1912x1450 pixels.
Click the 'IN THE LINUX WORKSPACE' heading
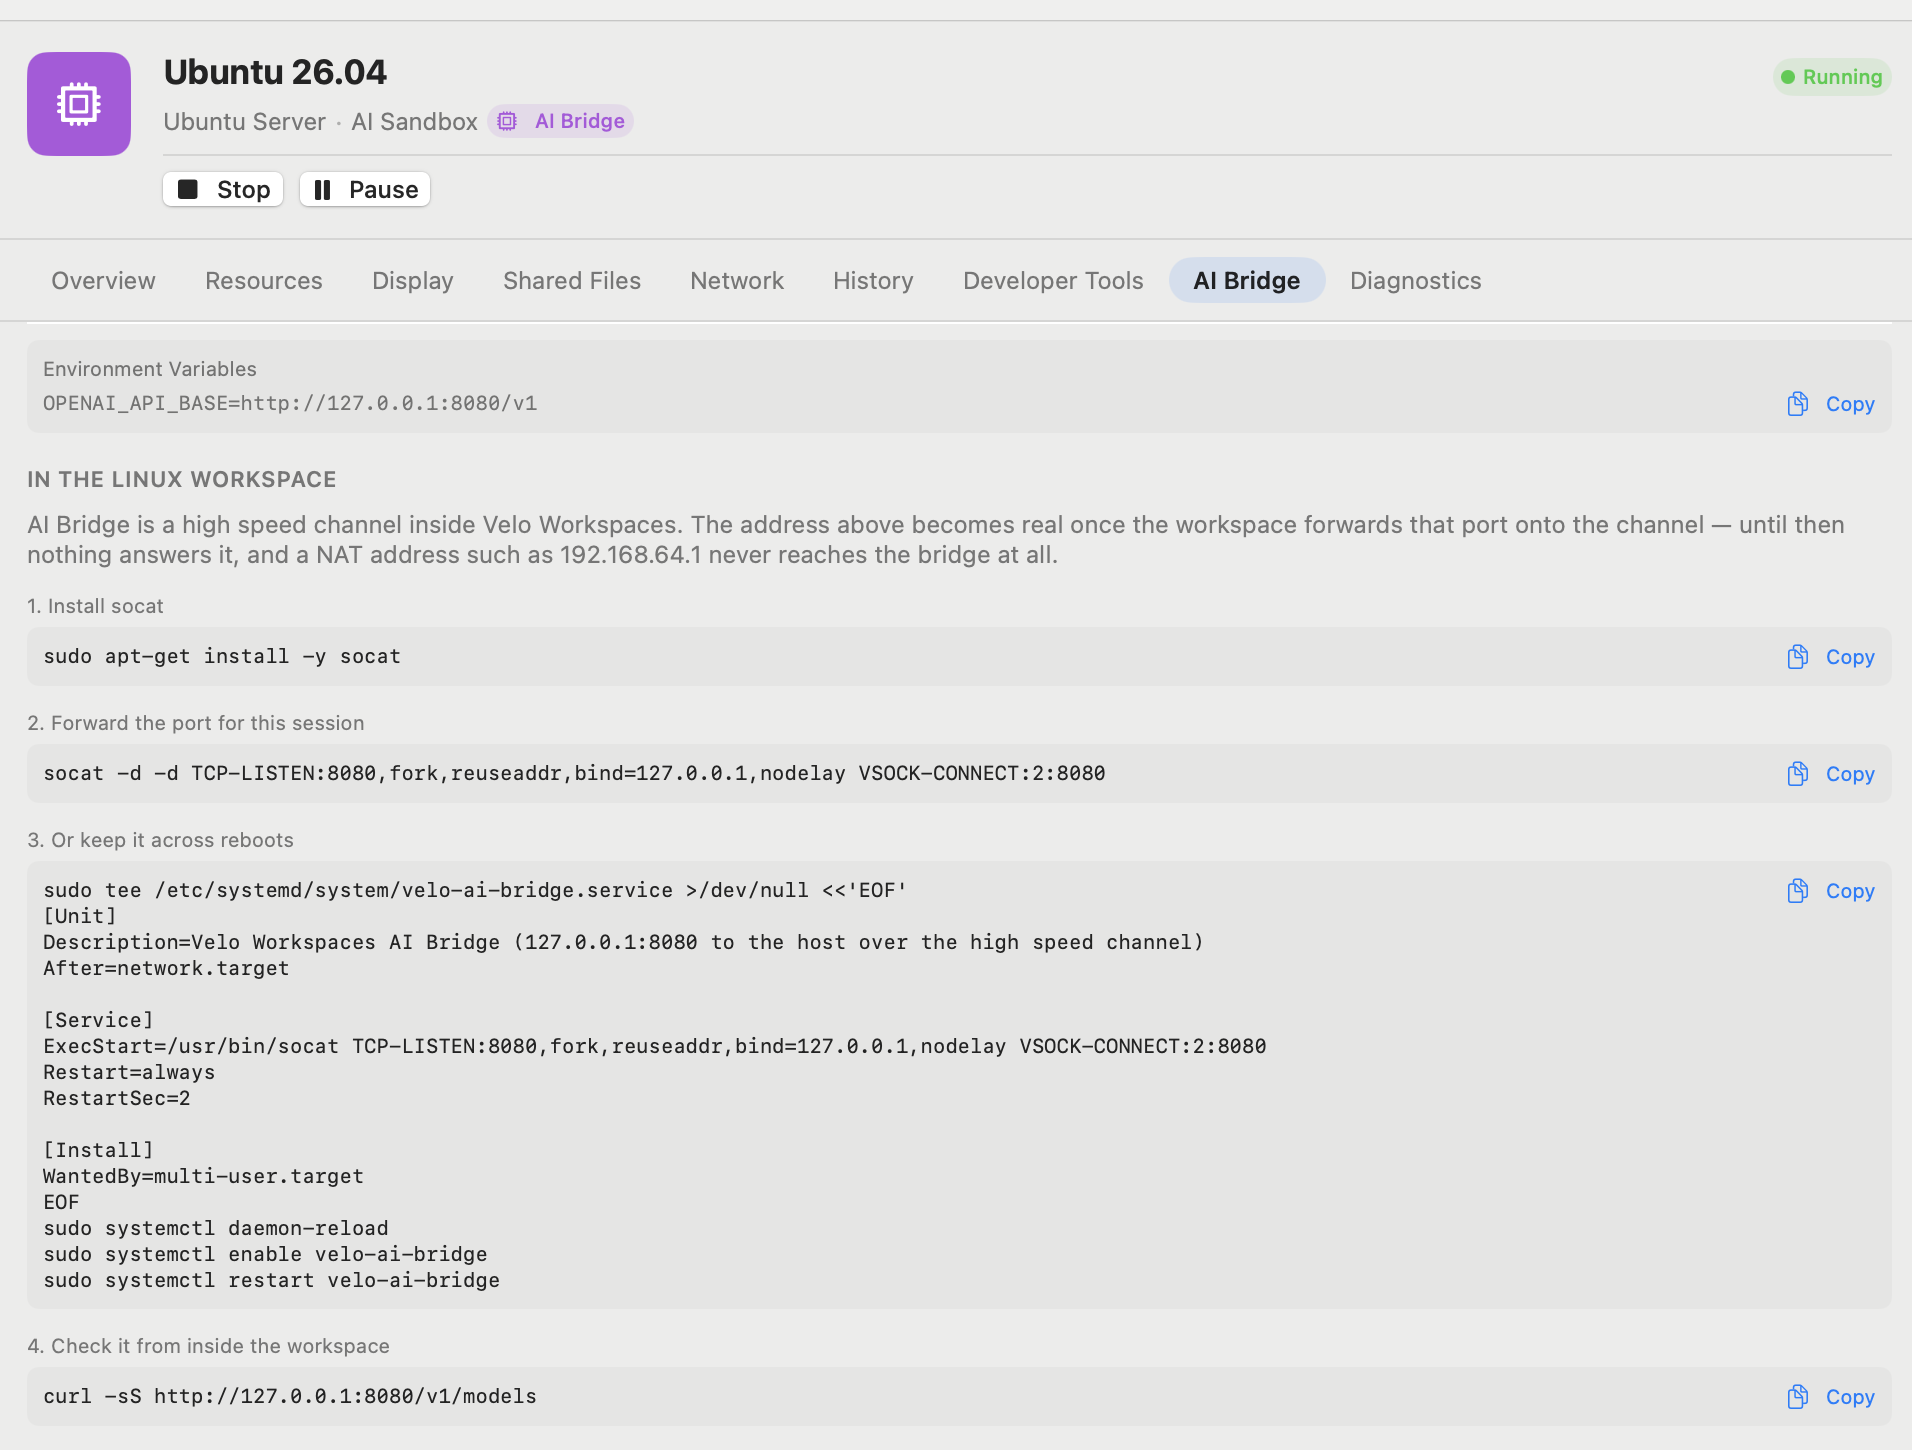(182, 479)
